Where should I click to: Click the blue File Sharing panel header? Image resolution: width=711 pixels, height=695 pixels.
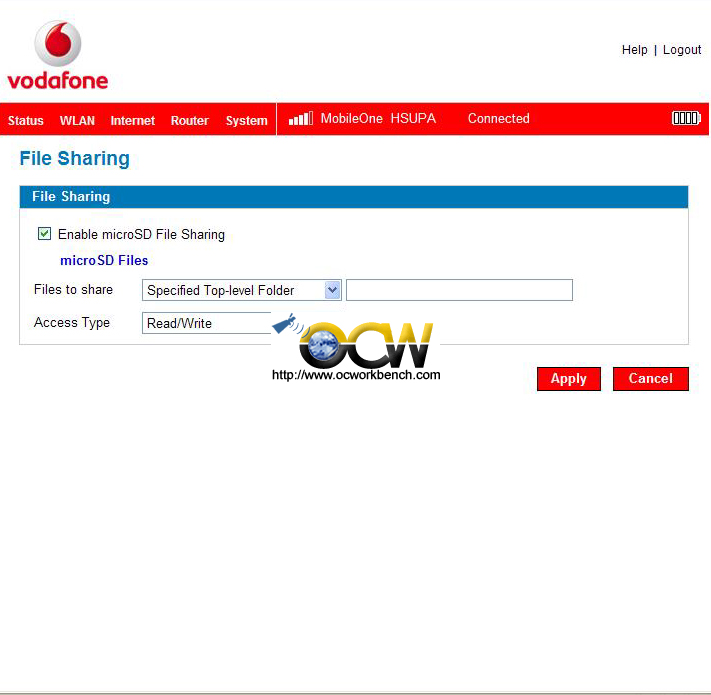point(354,197)
